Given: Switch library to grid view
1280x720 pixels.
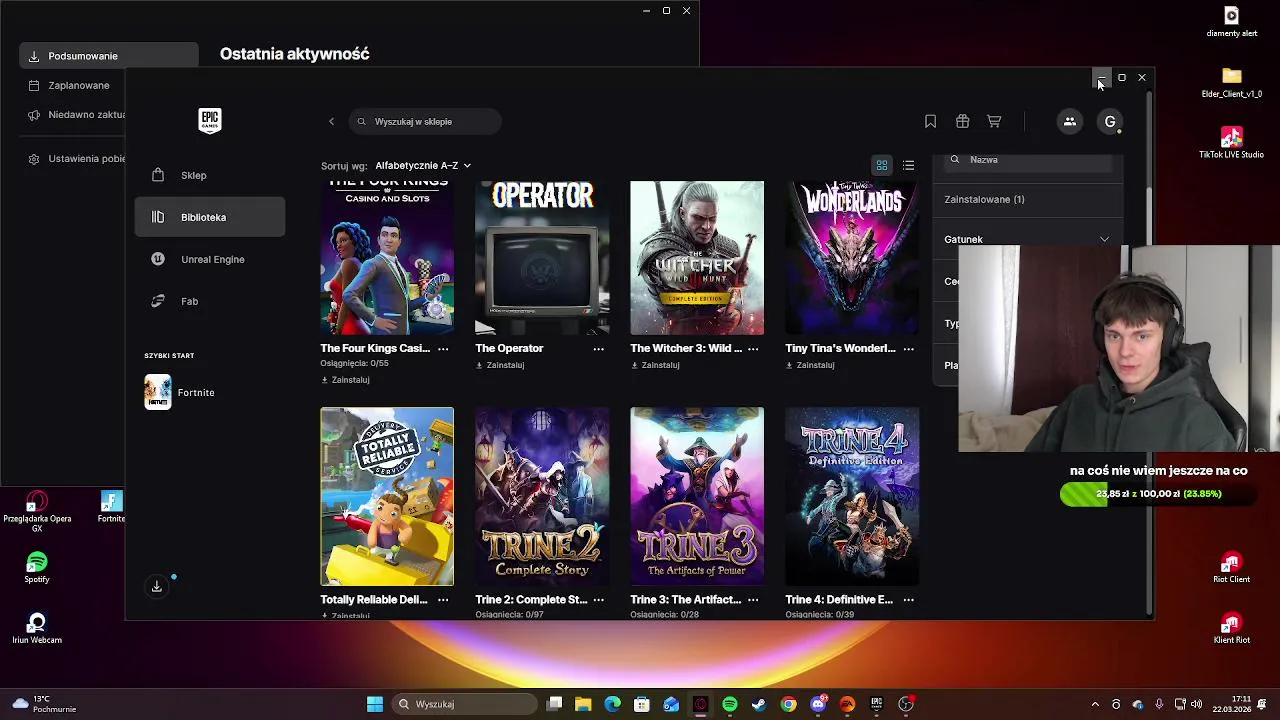Looking at the screenshot, I should point(882,165).
